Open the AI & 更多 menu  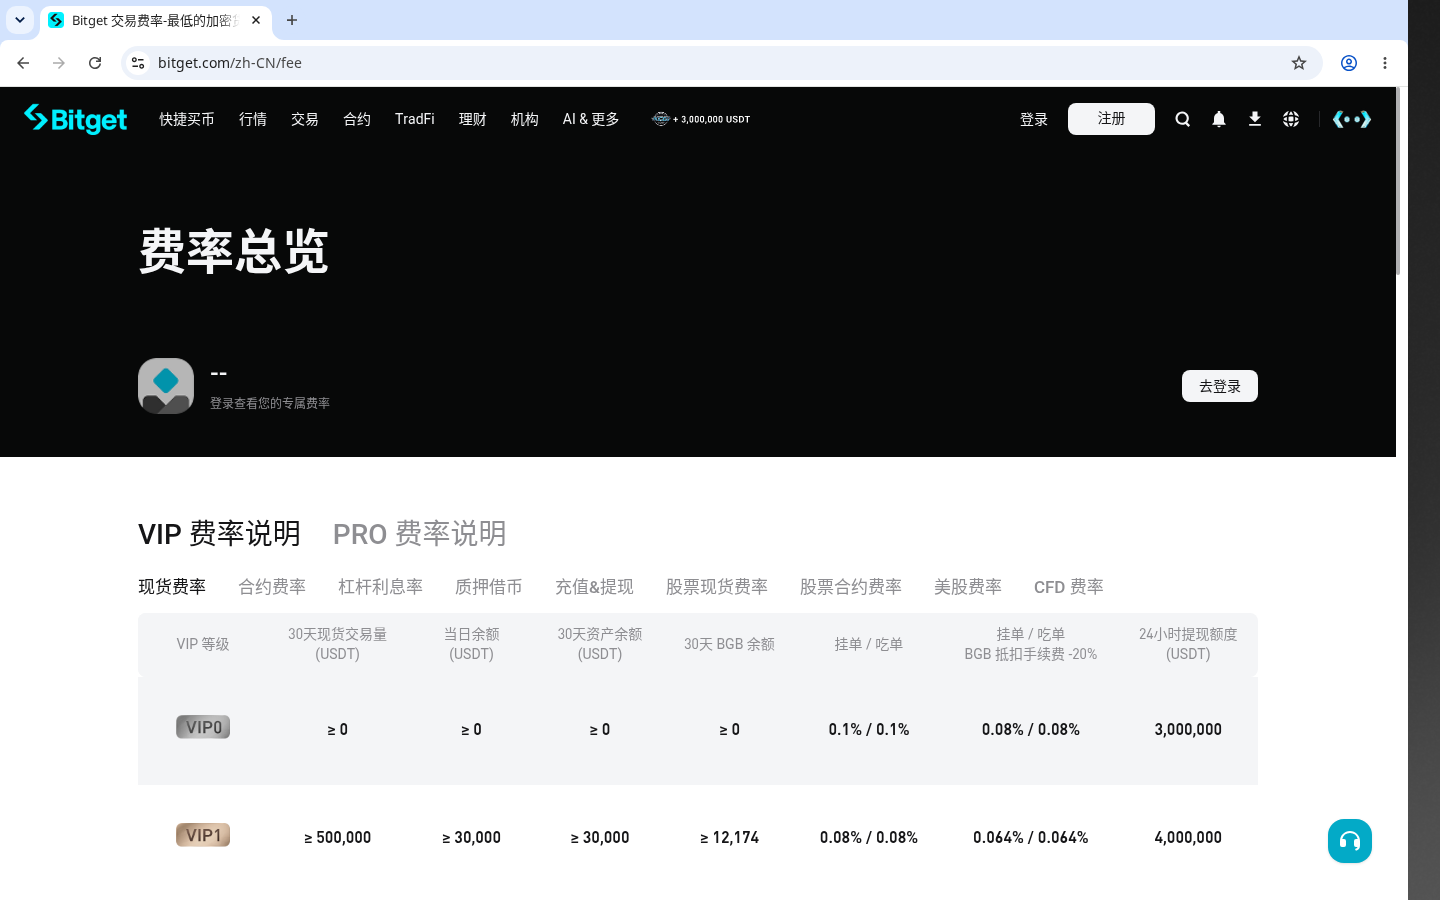[x=591, y=119]
